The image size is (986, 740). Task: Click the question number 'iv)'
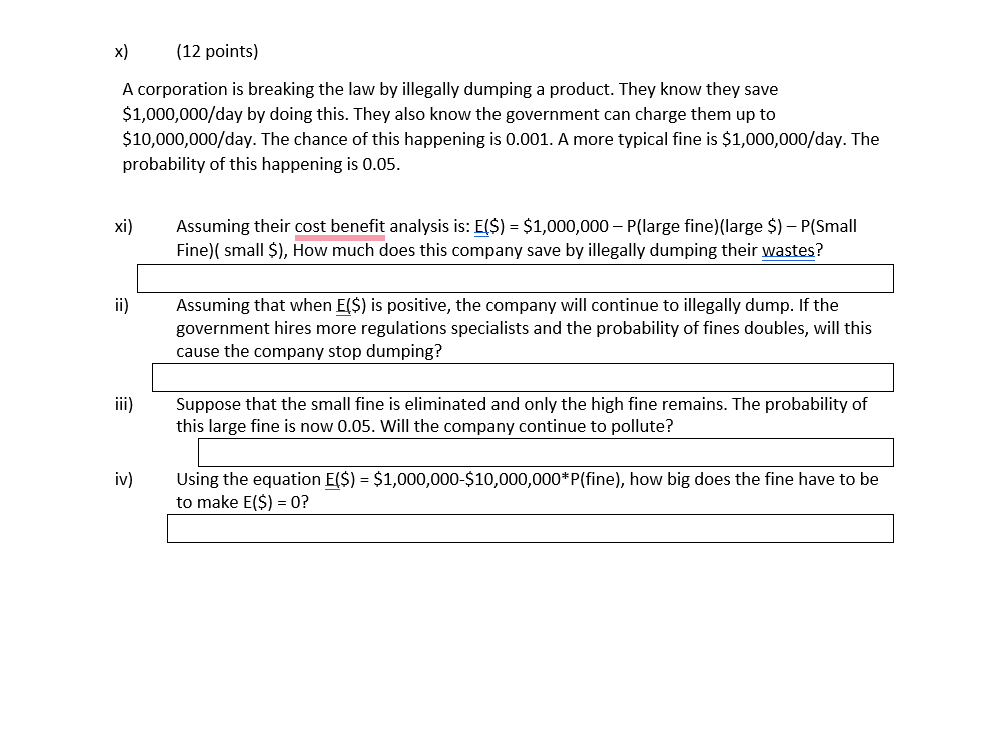123,479
